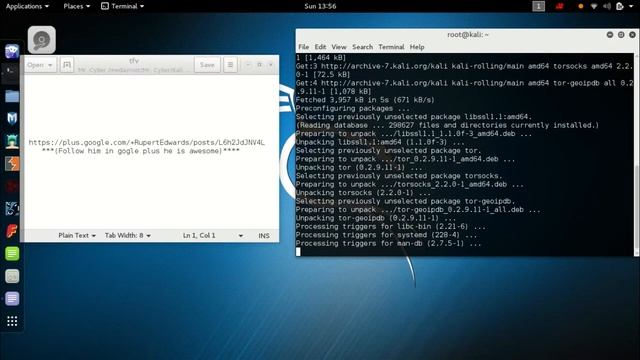
Task: Open the green notes dock icon
Action: 12,253
